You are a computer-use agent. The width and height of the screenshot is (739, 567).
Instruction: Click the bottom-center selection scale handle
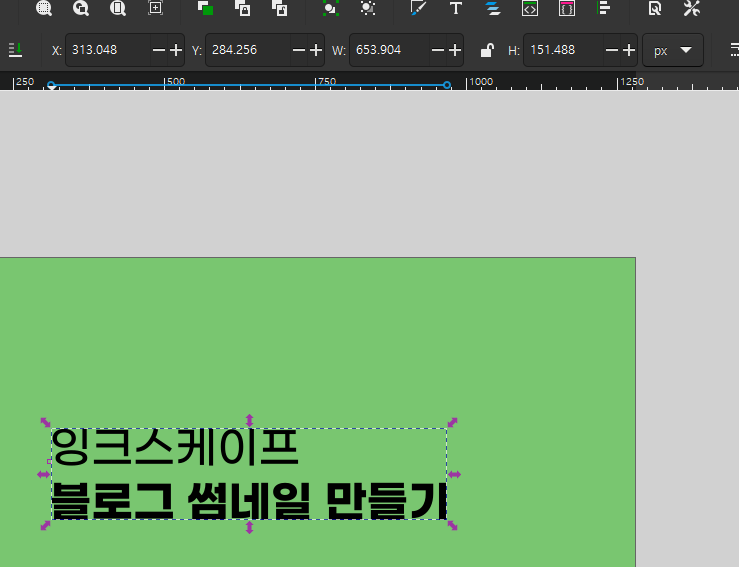249,527
